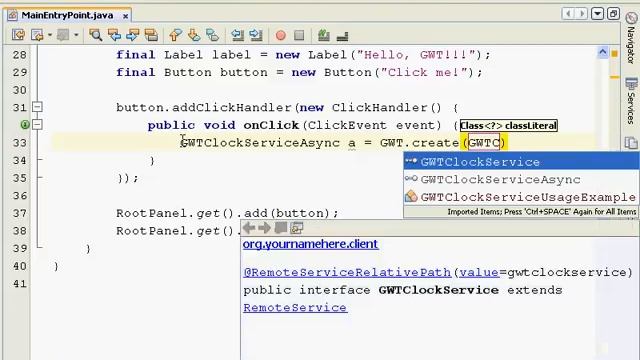Uncomment selected lines icon
This screenshot has width=640, height=360.
(342, 36)
